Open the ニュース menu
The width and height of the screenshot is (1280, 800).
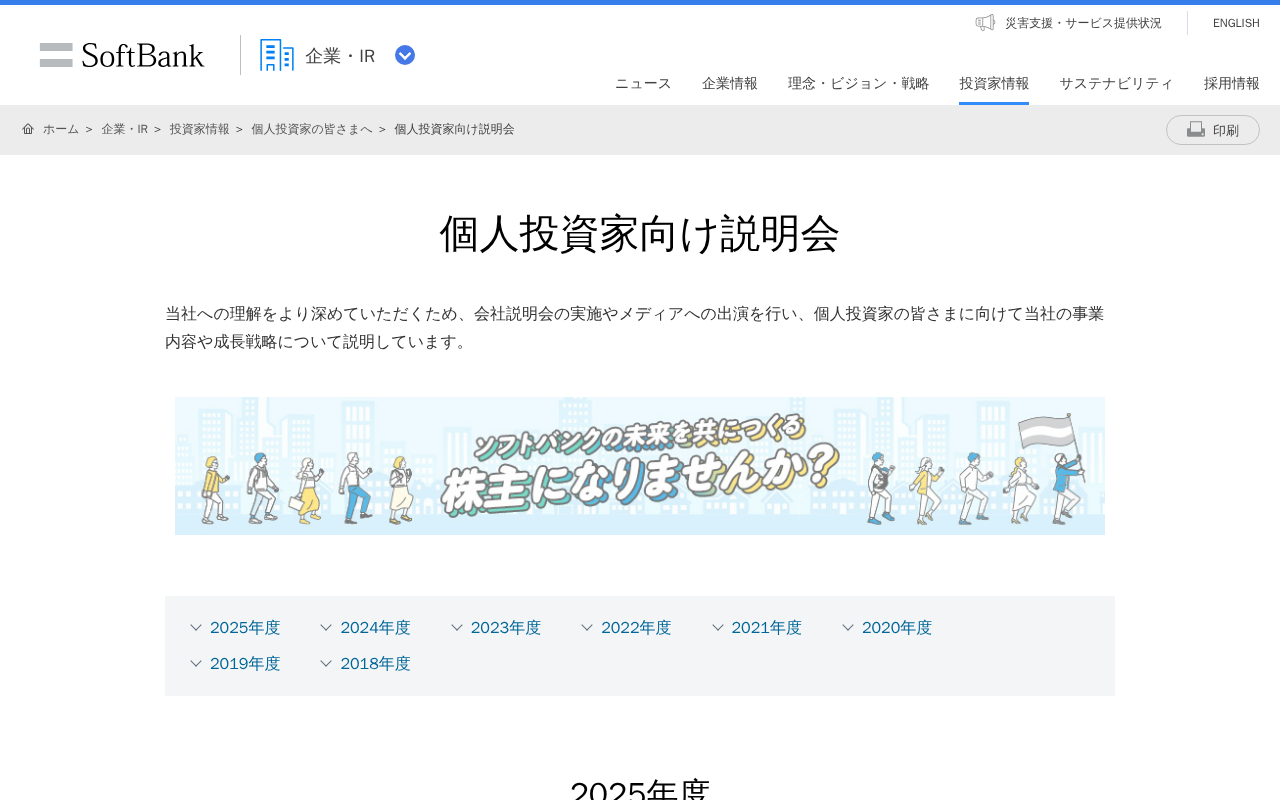tap(643, 83)
